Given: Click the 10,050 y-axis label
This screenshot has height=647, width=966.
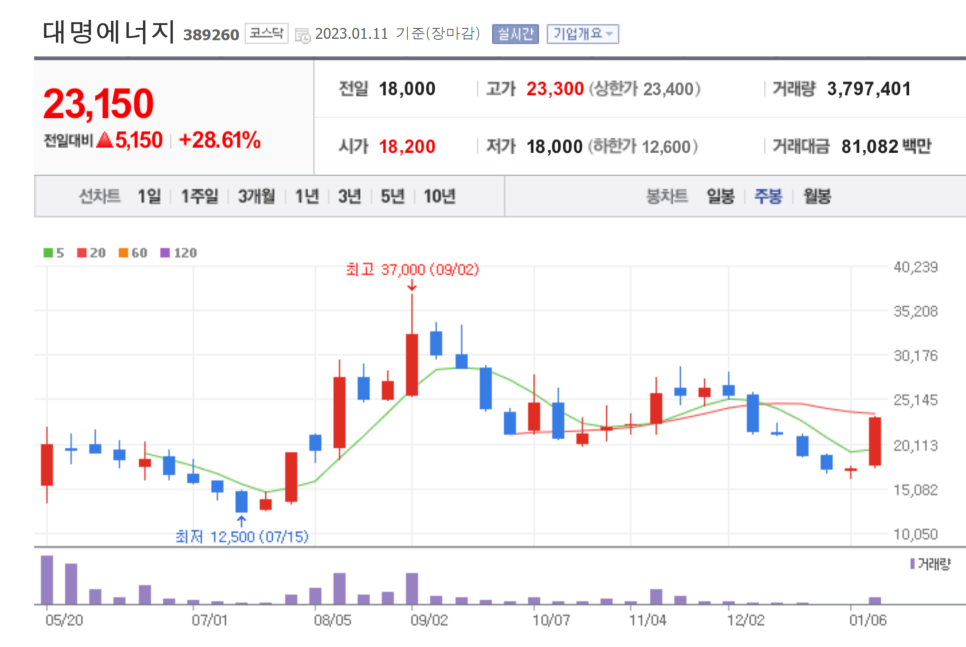Looking at the screenshot, I should (x=915, y=534).
